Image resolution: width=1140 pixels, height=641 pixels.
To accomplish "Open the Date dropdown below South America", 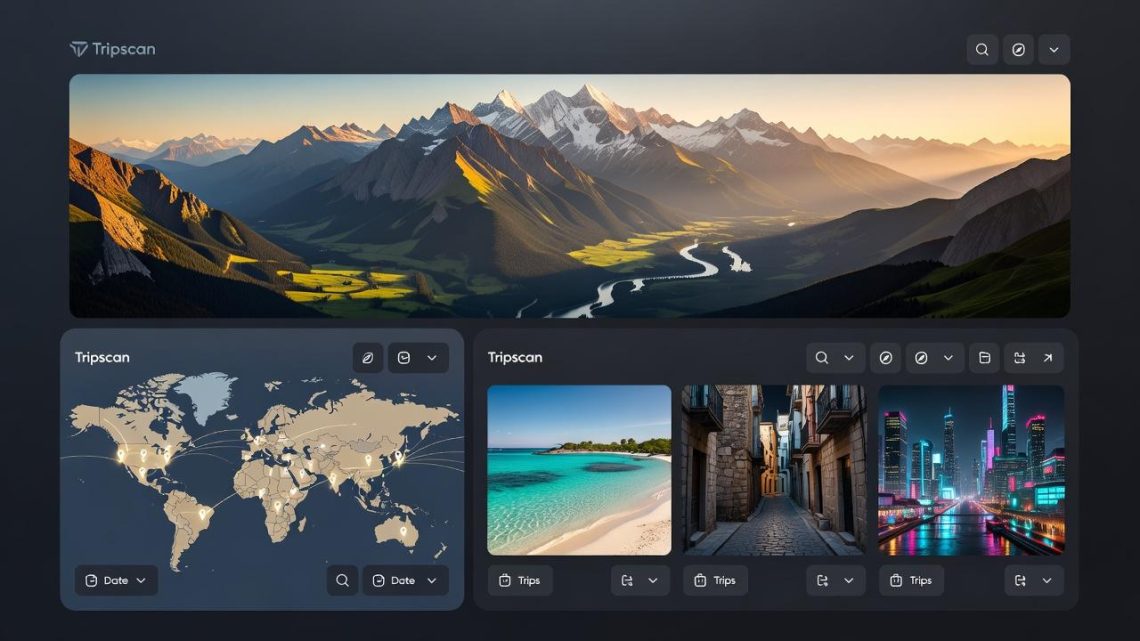I will (x=116, y=581).
